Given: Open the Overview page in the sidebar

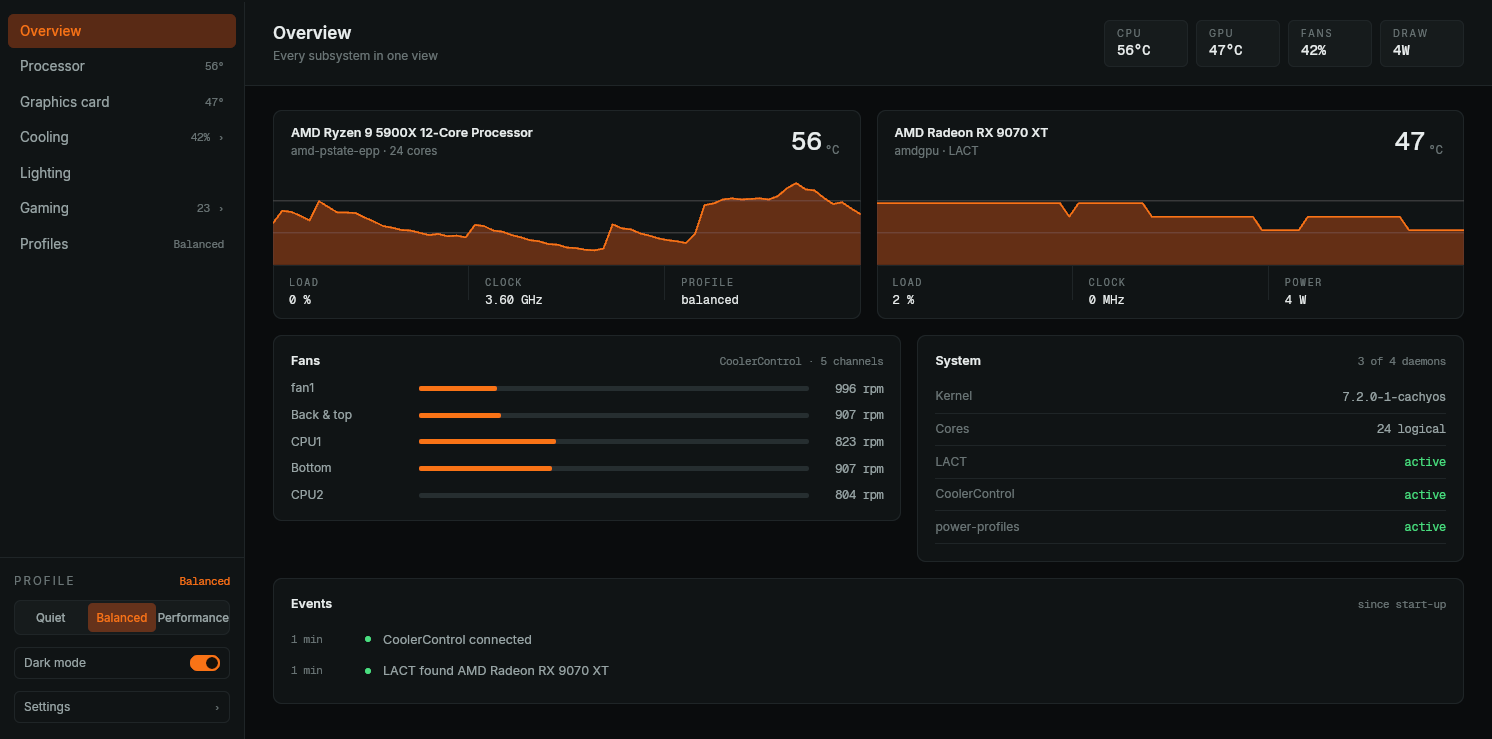Looking at the screenshot, I should (x=122, y=31).
